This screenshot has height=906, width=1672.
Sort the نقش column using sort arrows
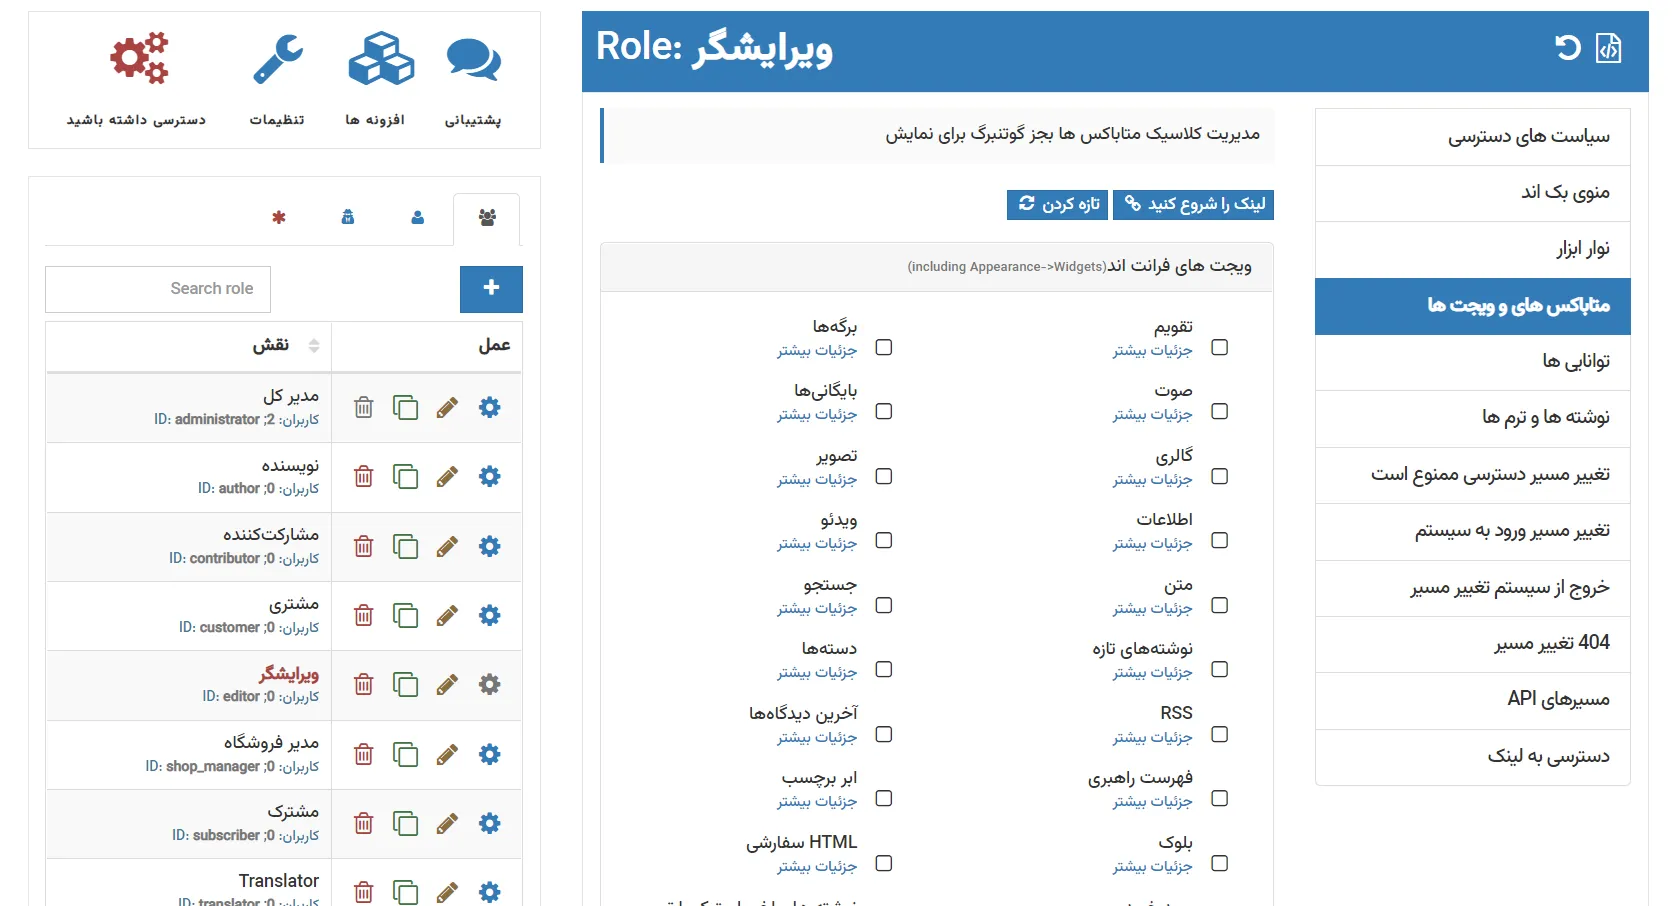(314, 346)
